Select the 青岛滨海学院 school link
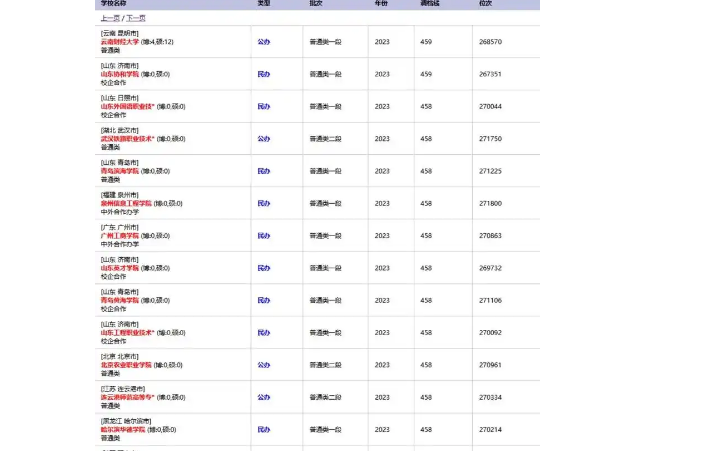 click(x=120, y=171)
